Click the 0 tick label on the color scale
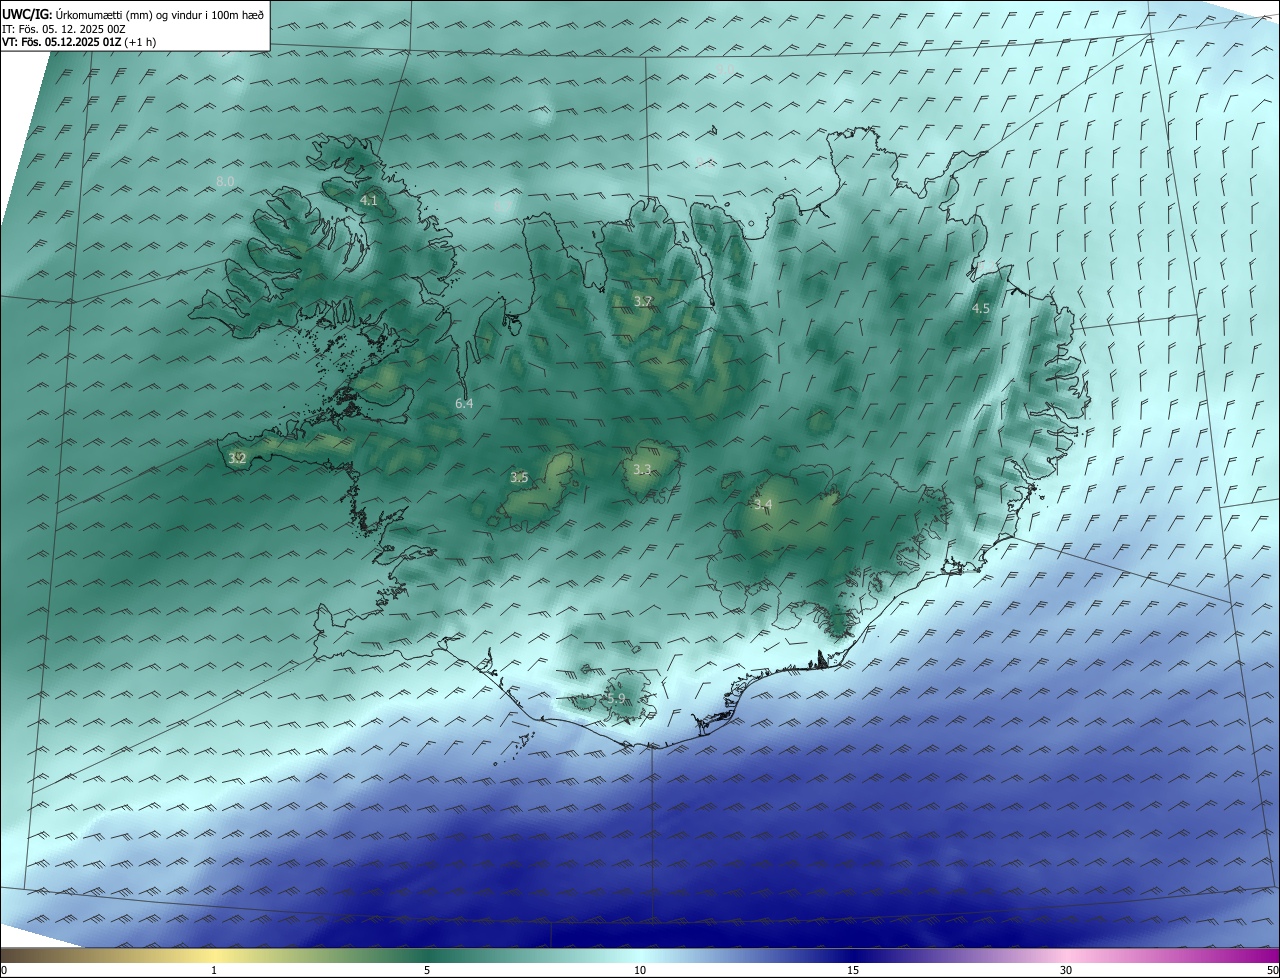This screenshot has width=1280, height=978. (x=4, y=970)
